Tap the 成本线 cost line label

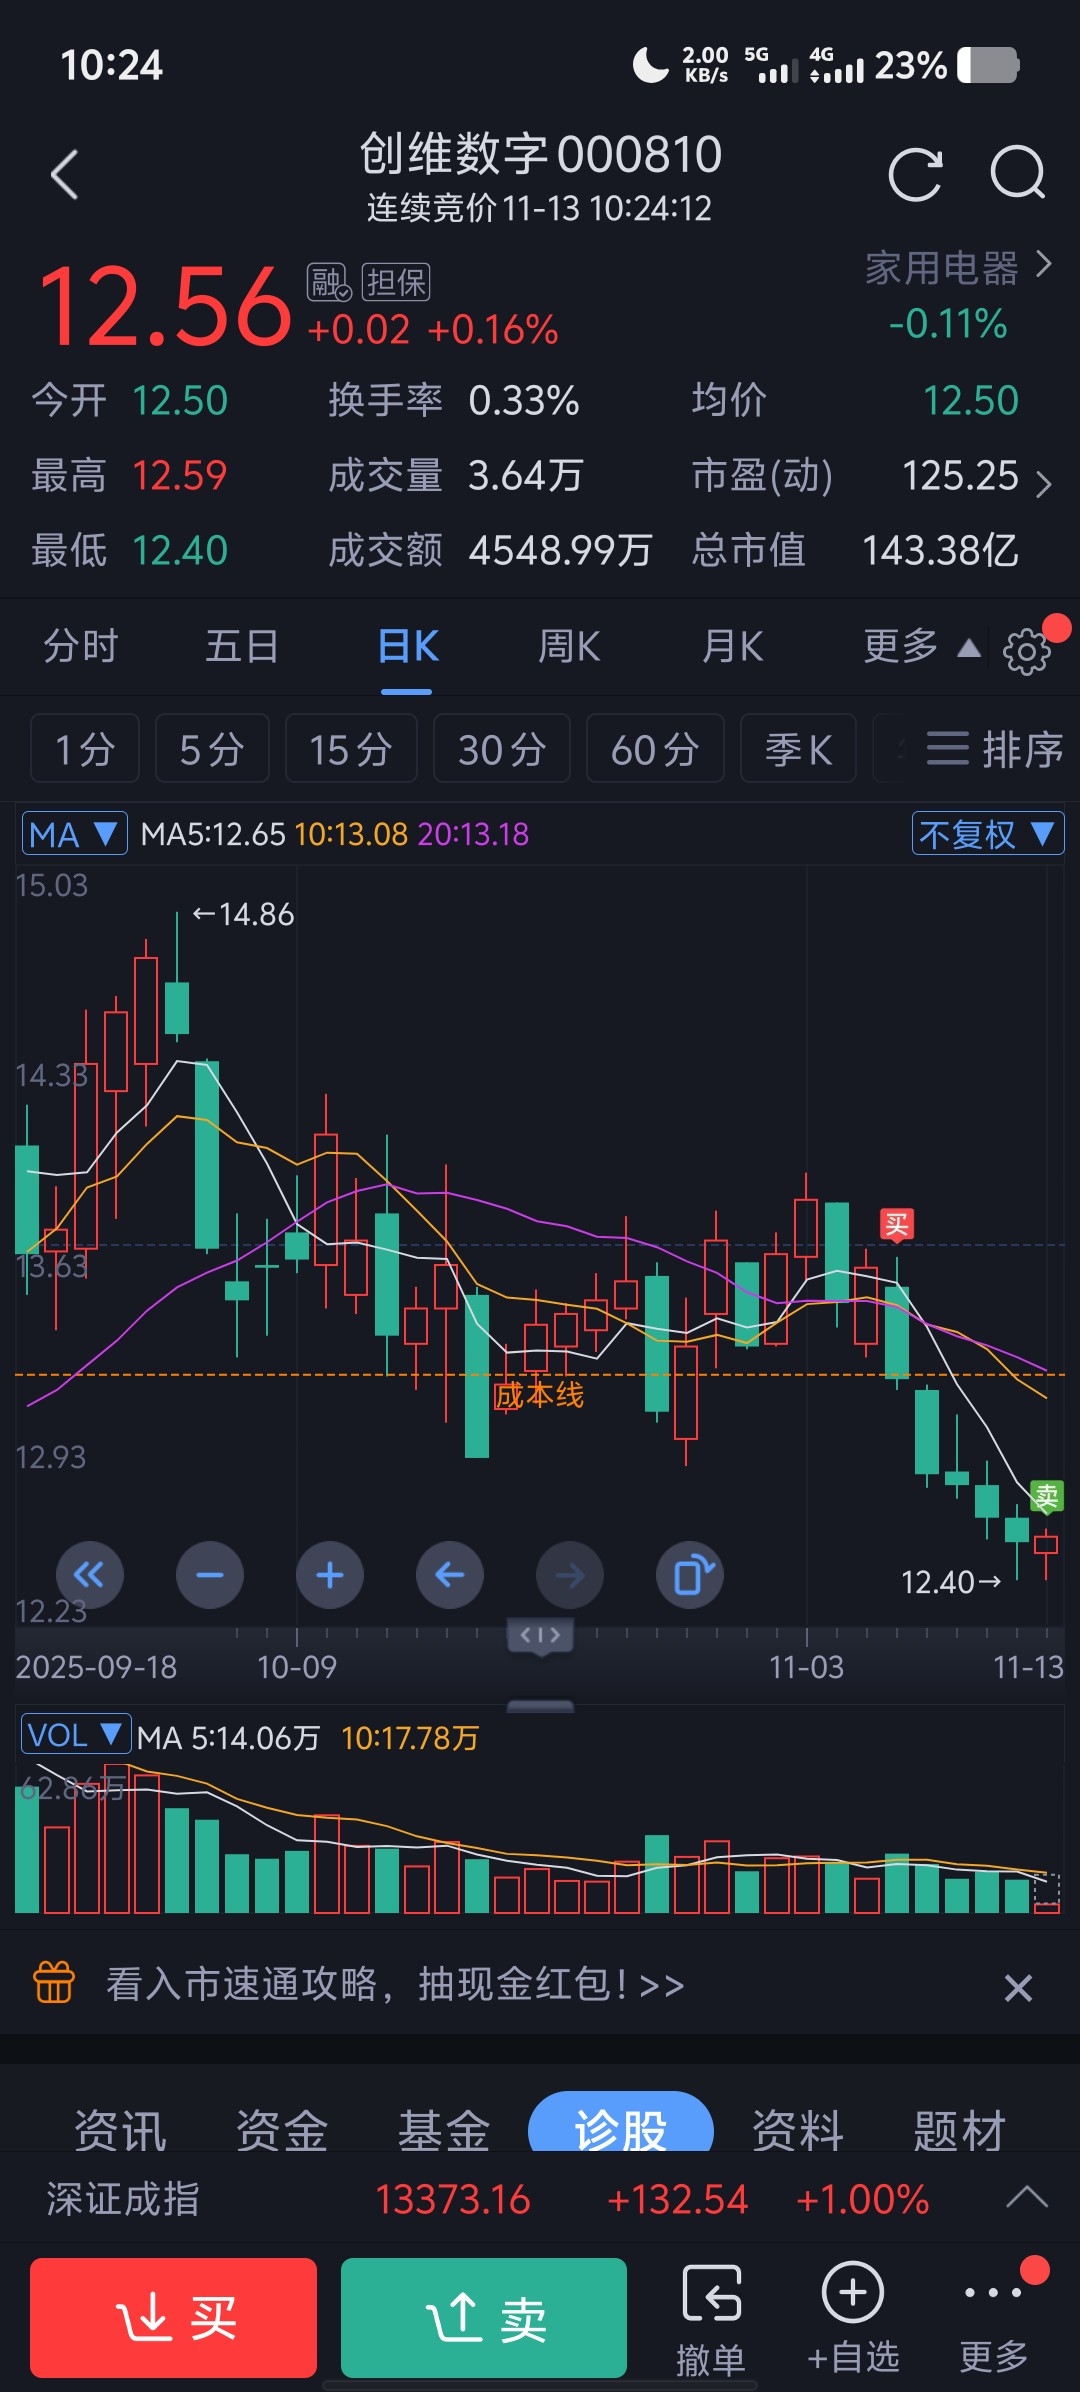point(539,1394)
